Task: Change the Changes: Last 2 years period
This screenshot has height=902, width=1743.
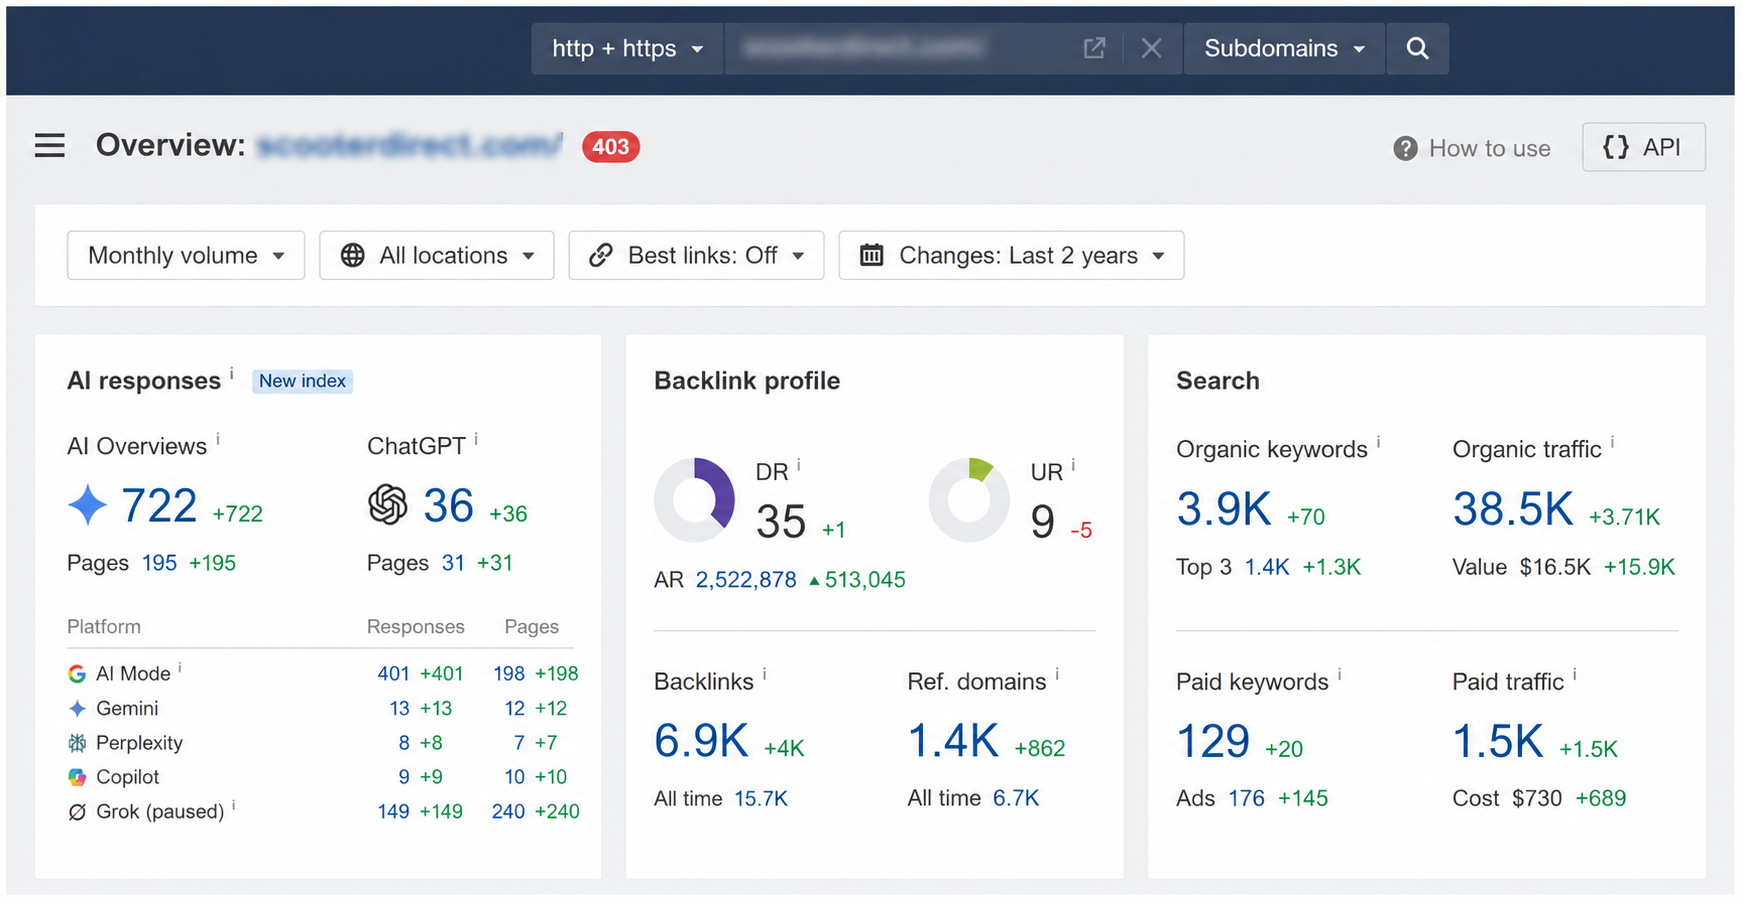Action: (x=1011, y=255)
